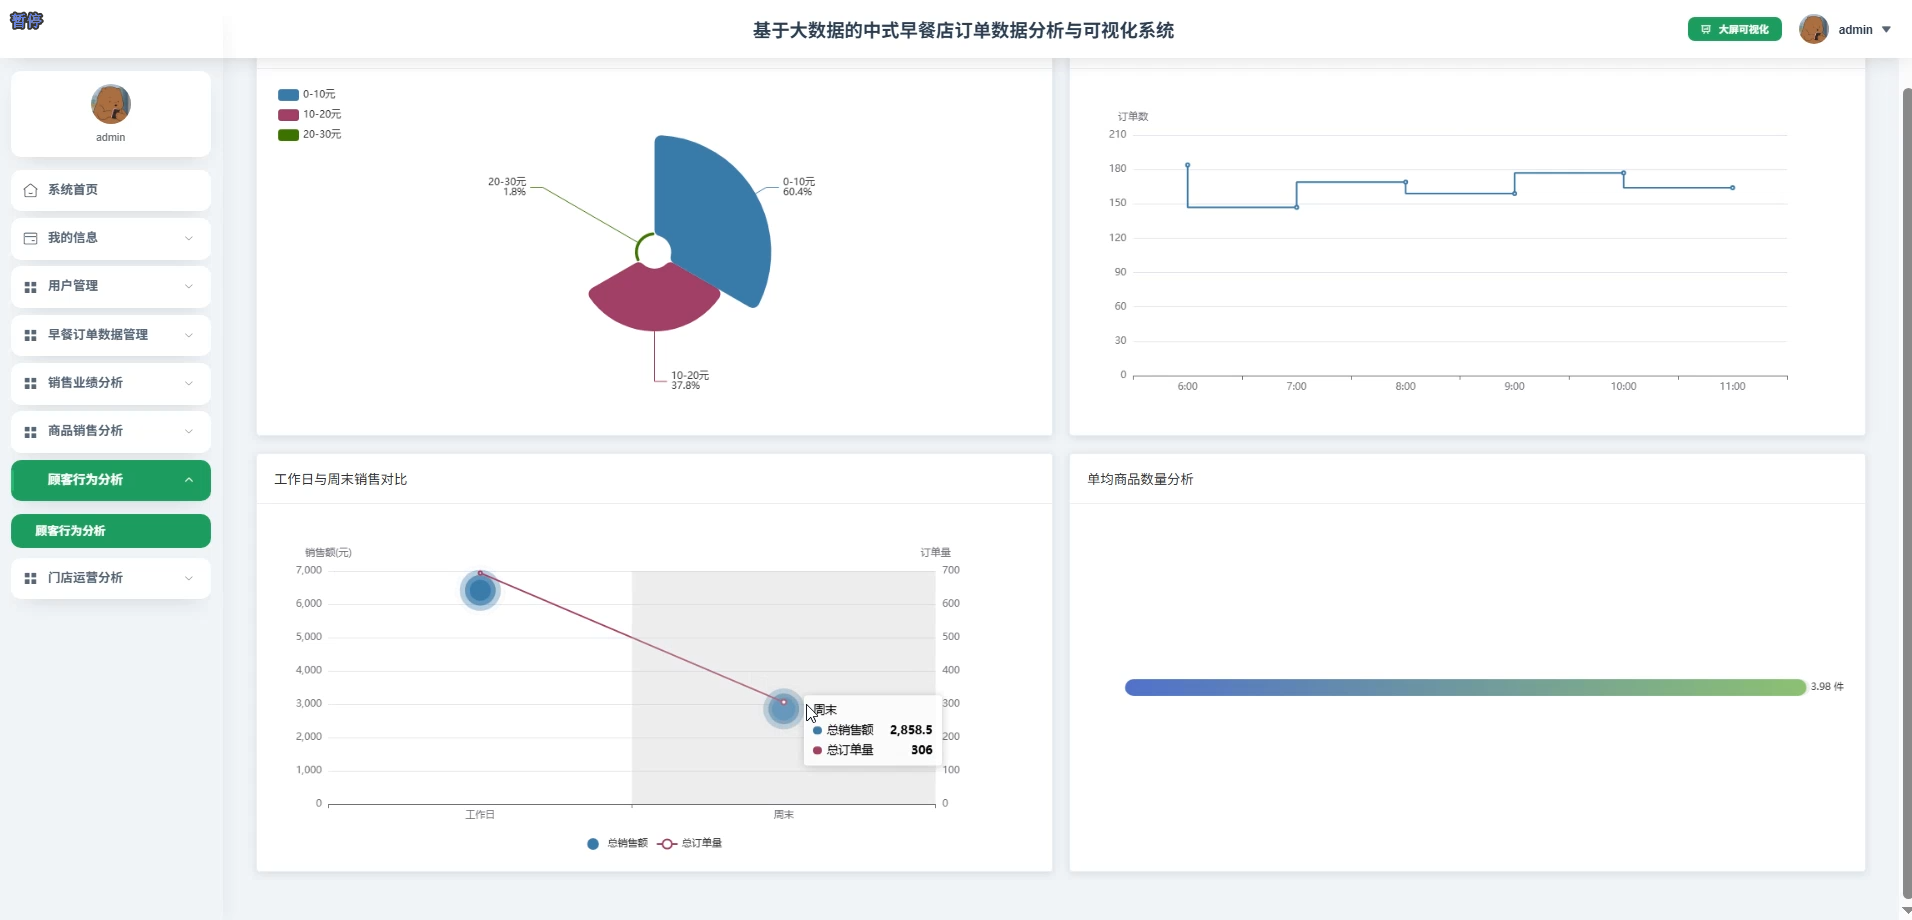The width and height of the screenshot is (1912, 920).
Task: Click the admin avatar in sidebar card
Action: coord(111,104)
